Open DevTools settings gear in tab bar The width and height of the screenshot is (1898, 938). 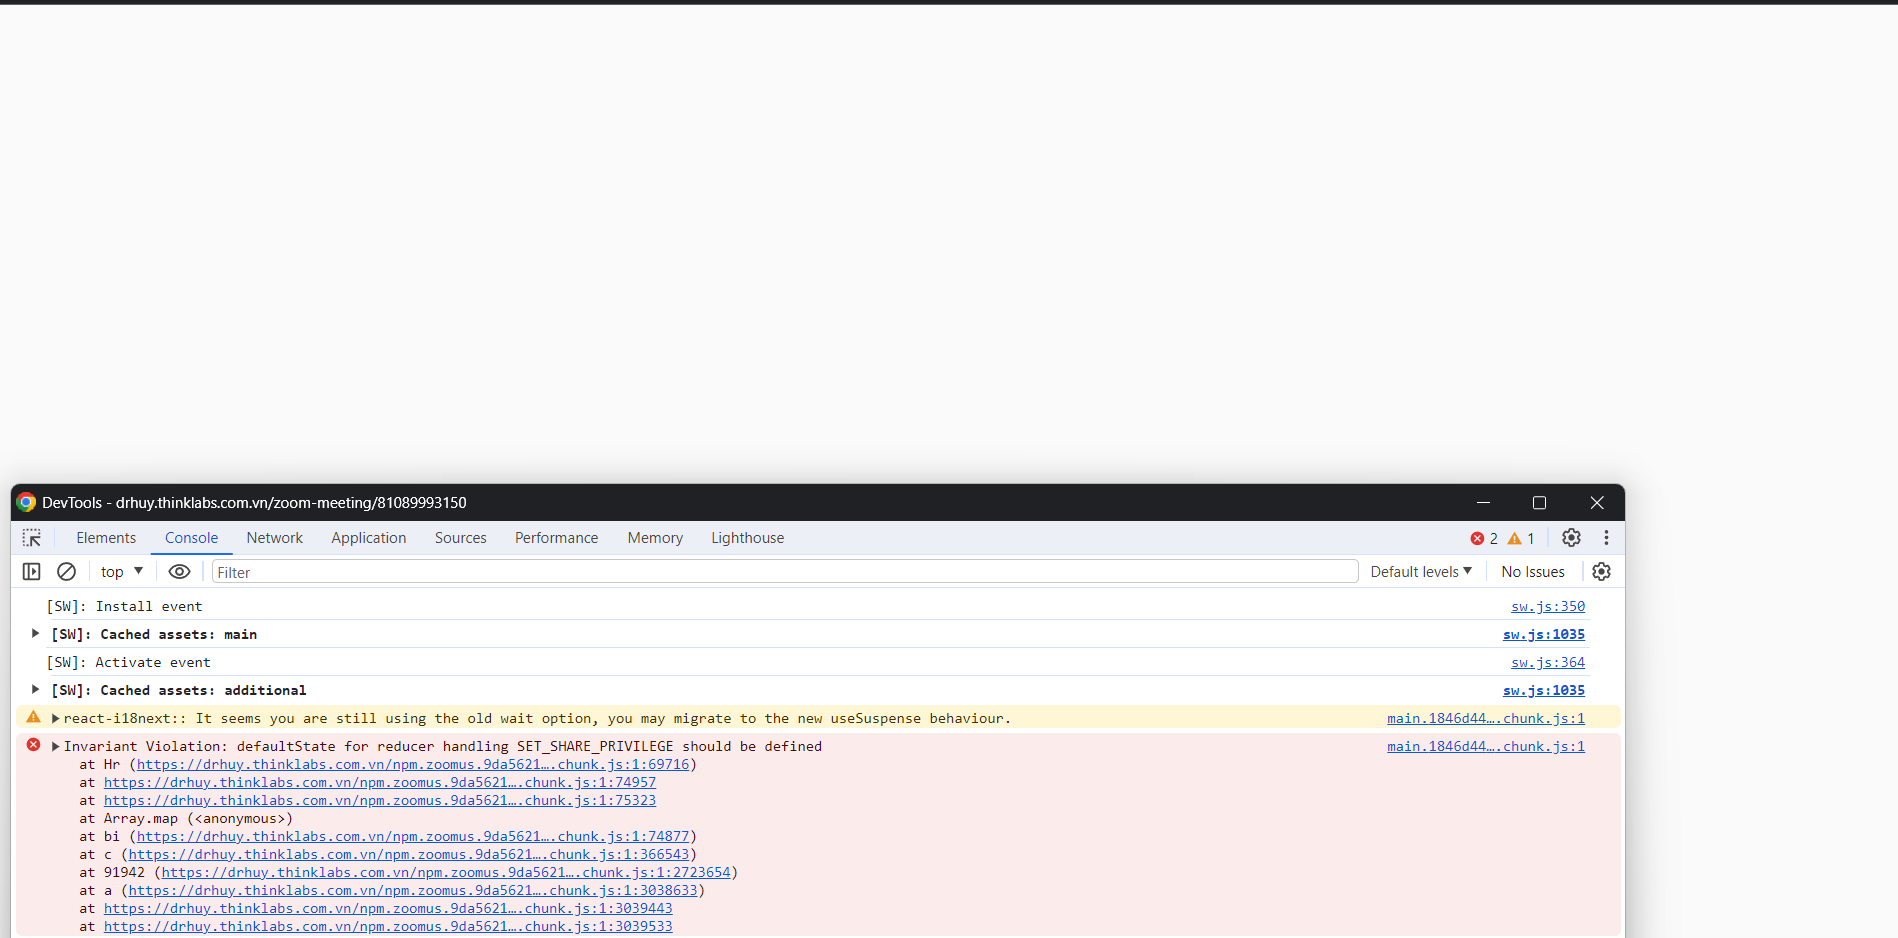coord(1571,538)
